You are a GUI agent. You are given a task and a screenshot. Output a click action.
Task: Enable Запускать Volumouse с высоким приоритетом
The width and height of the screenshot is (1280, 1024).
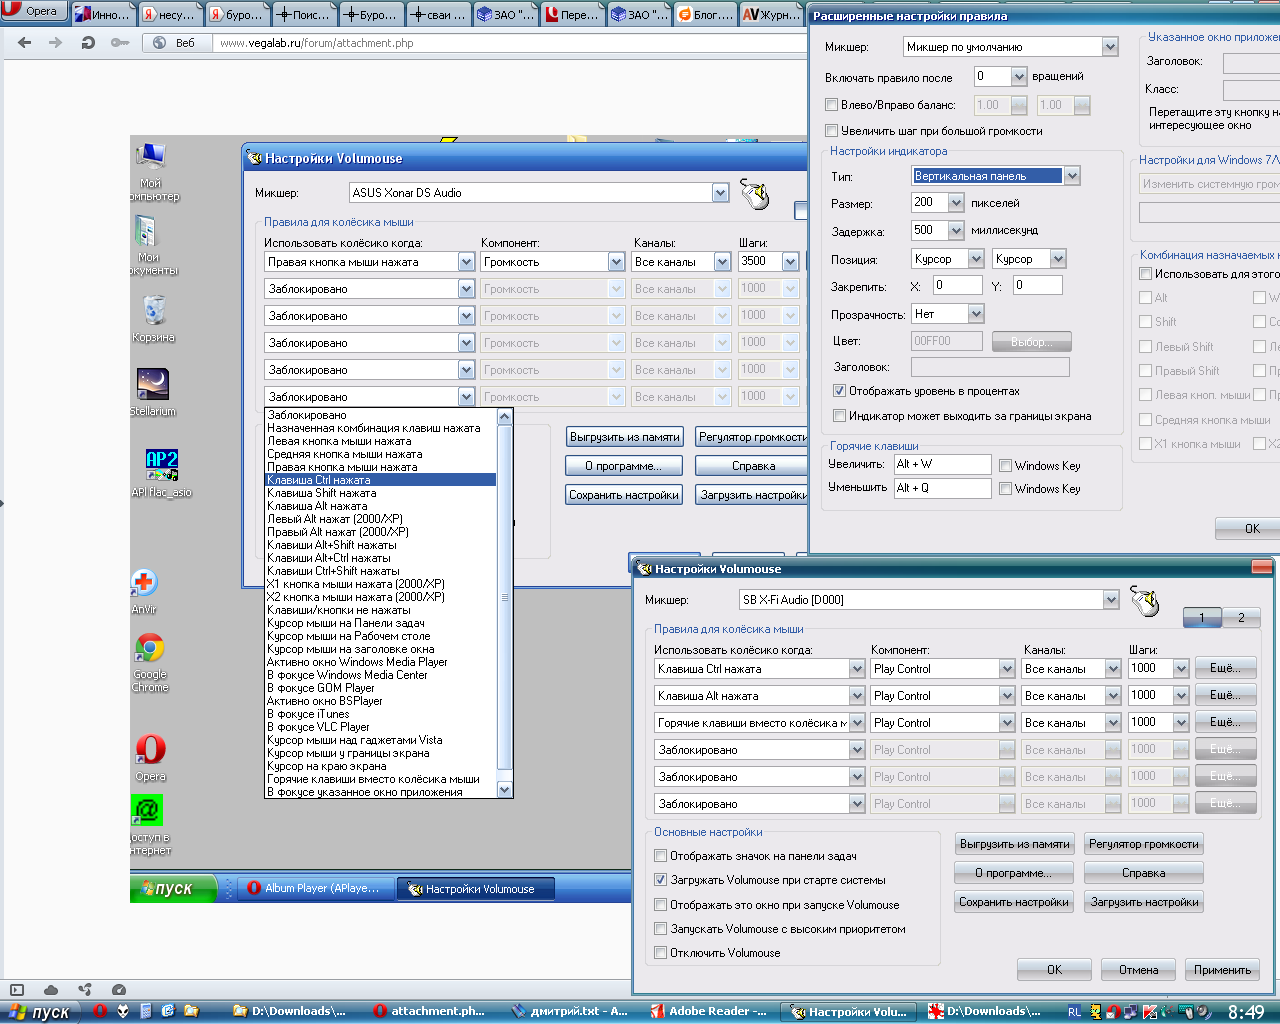(x=660, y=929)
